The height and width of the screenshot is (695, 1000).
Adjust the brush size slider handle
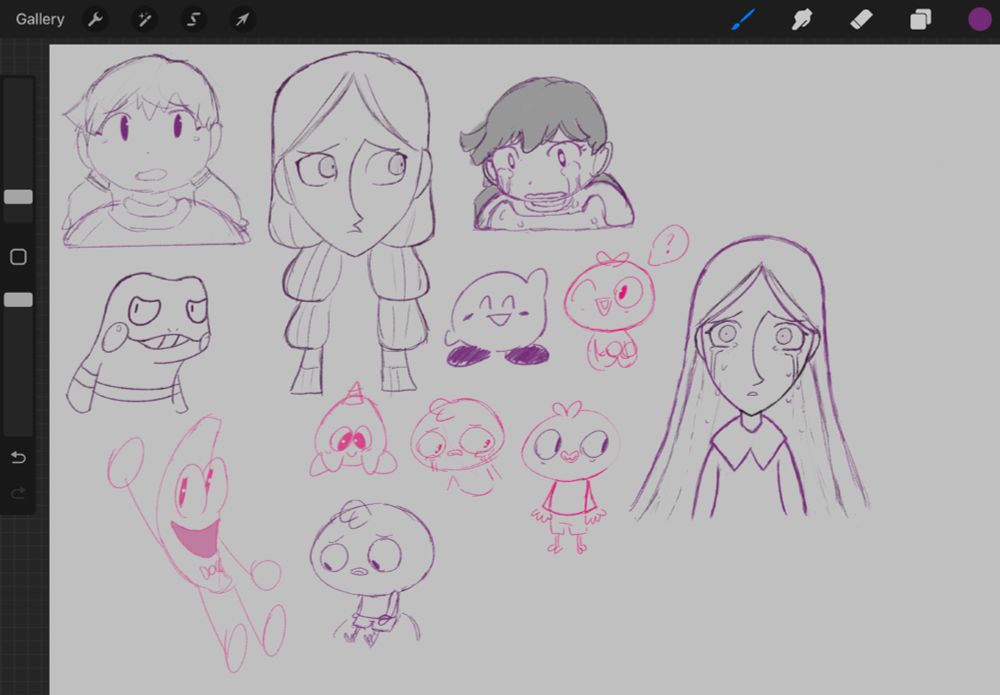point(18,197)
